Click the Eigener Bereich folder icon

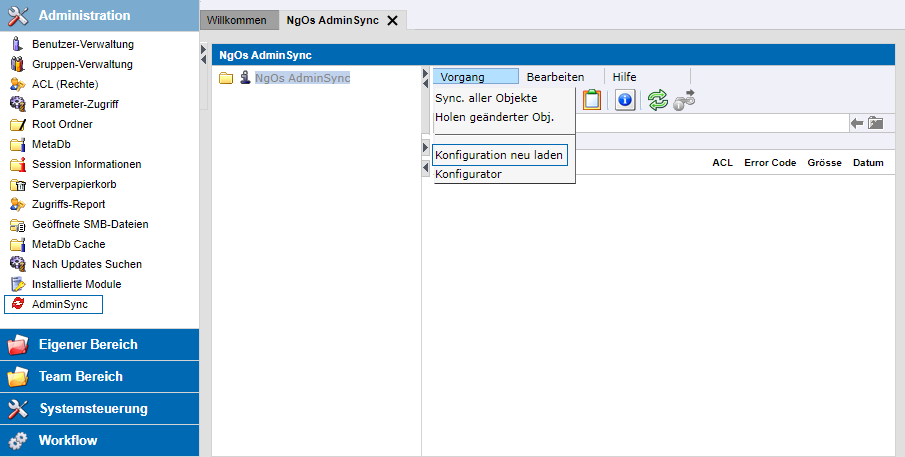pyautogui.click(x=18, y=344)
